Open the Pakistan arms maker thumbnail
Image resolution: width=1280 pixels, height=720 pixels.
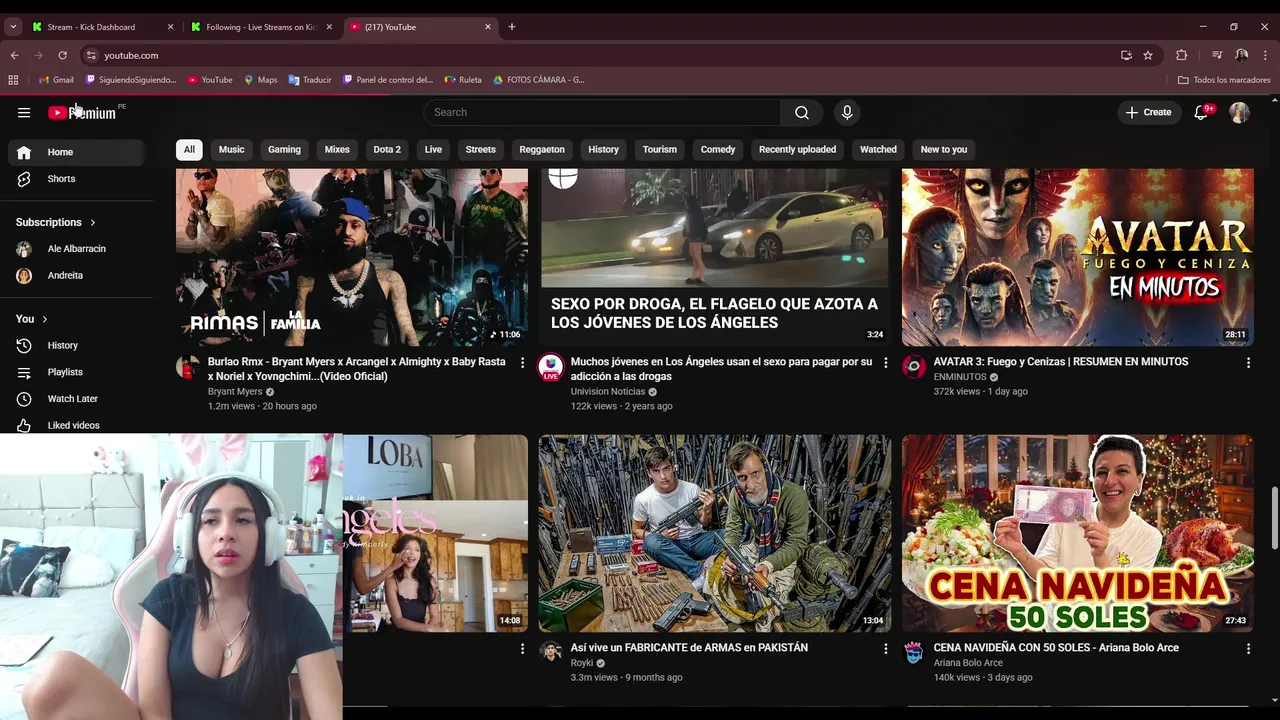coord(715,533)
